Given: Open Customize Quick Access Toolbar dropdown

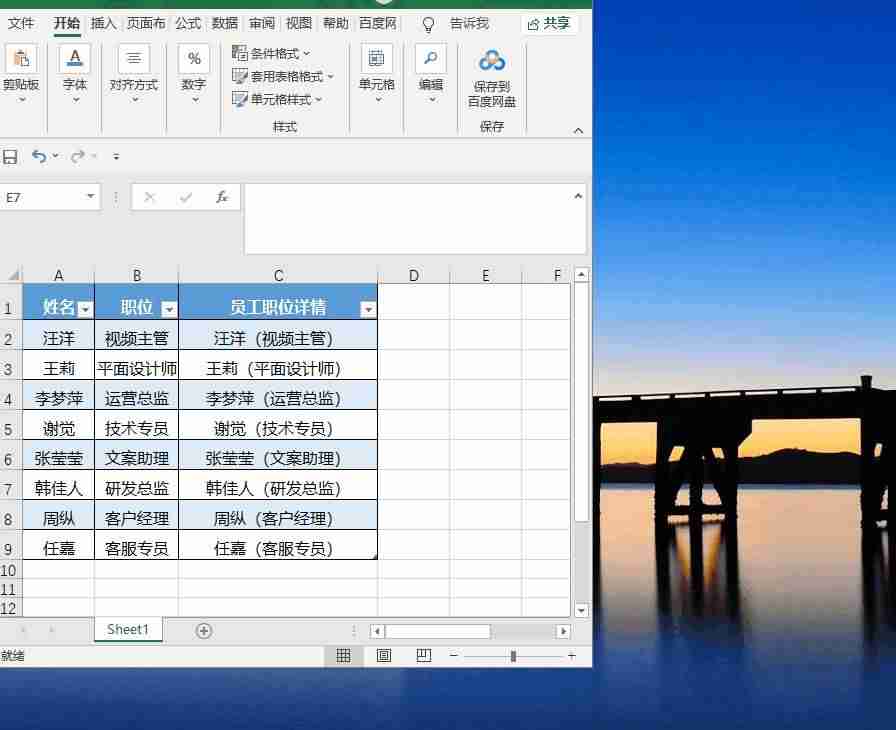Looking at the screenshot, I should [117, 157].
